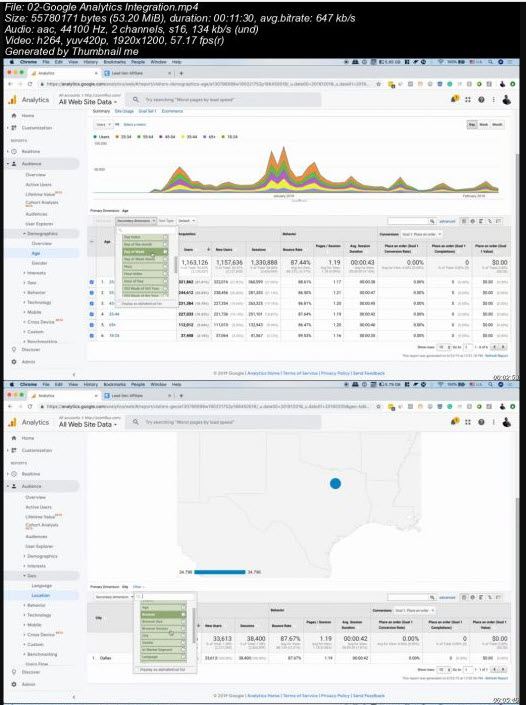
Task: Switch the chart to Week view
Action: [x=484, y=125]
